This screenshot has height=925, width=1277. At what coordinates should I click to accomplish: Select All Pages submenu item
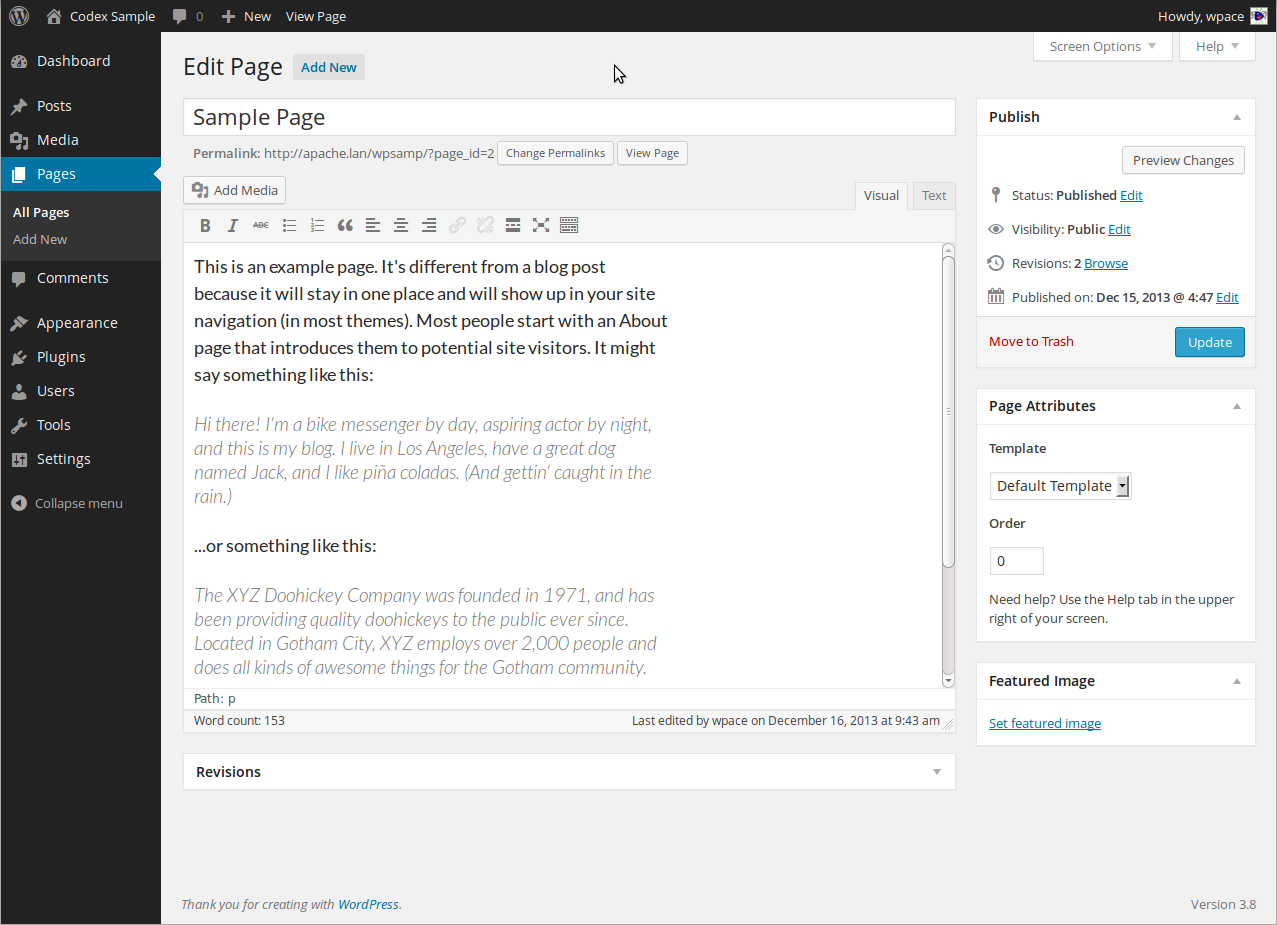coord(41,212)
